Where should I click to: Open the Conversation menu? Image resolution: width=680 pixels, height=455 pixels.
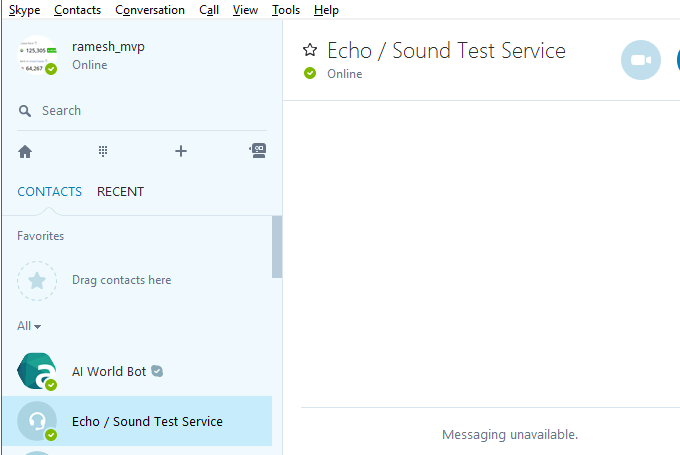tap(150, 10)
